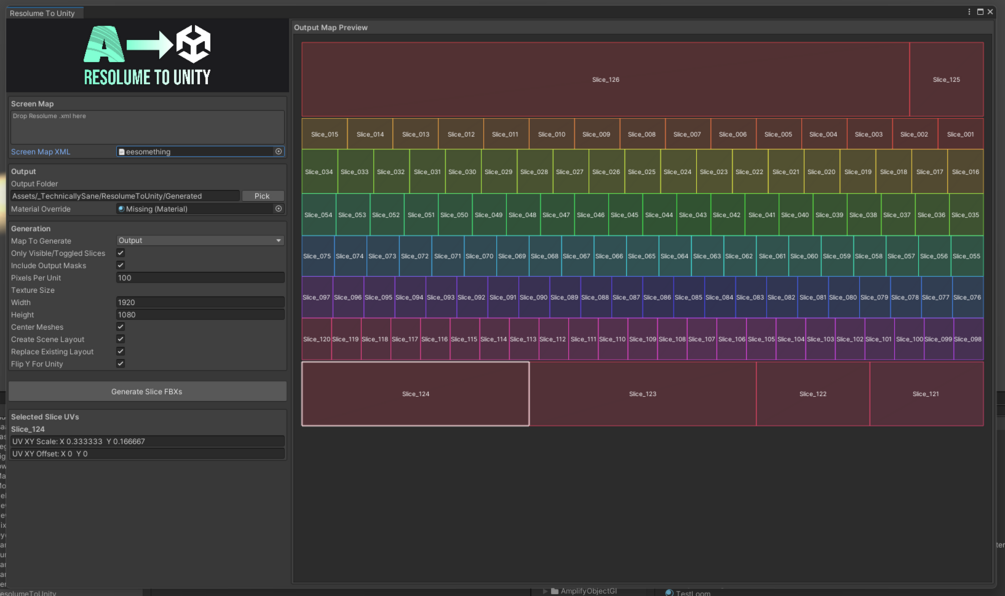Image resolution: width=1005 pixels, height=596 pixels.
Task: Select Slice_065 in the output map
Action: [642, 256]
